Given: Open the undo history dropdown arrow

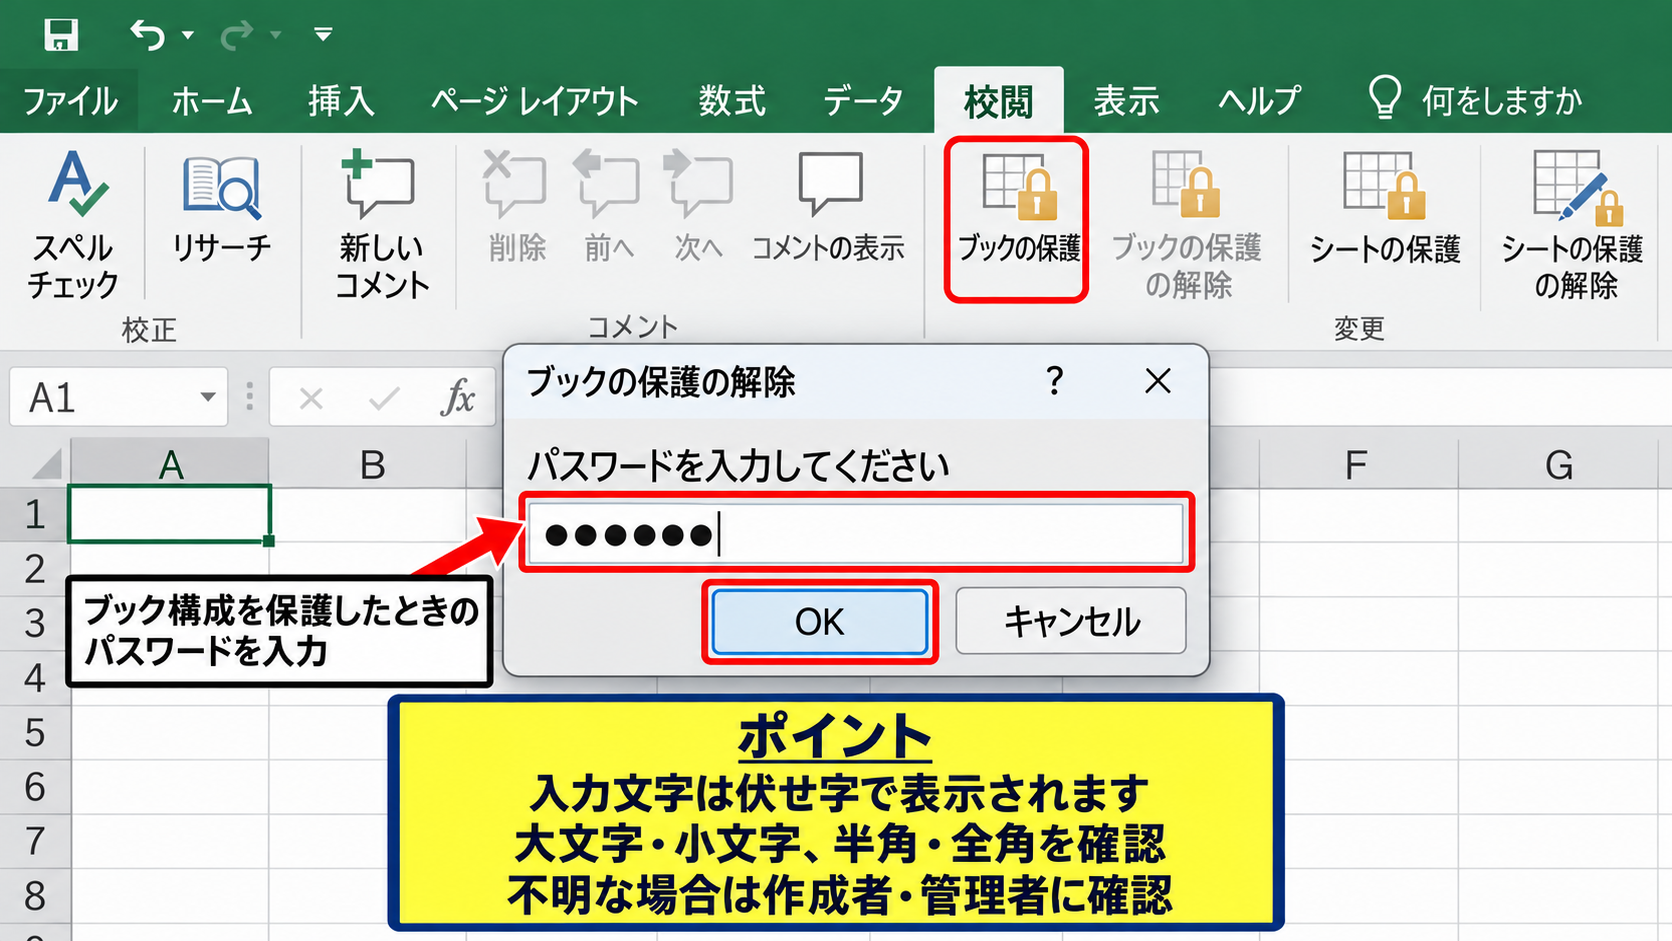Looking at the screenshot, I should click(x=187, y=35).
